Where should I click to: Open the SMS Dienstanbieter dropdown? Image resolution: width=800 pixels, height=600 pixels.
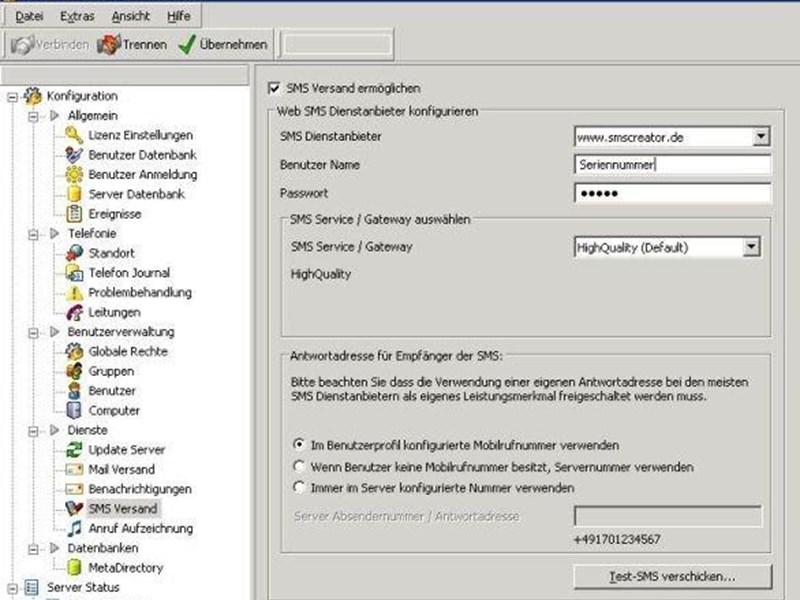tap(761, 137)
